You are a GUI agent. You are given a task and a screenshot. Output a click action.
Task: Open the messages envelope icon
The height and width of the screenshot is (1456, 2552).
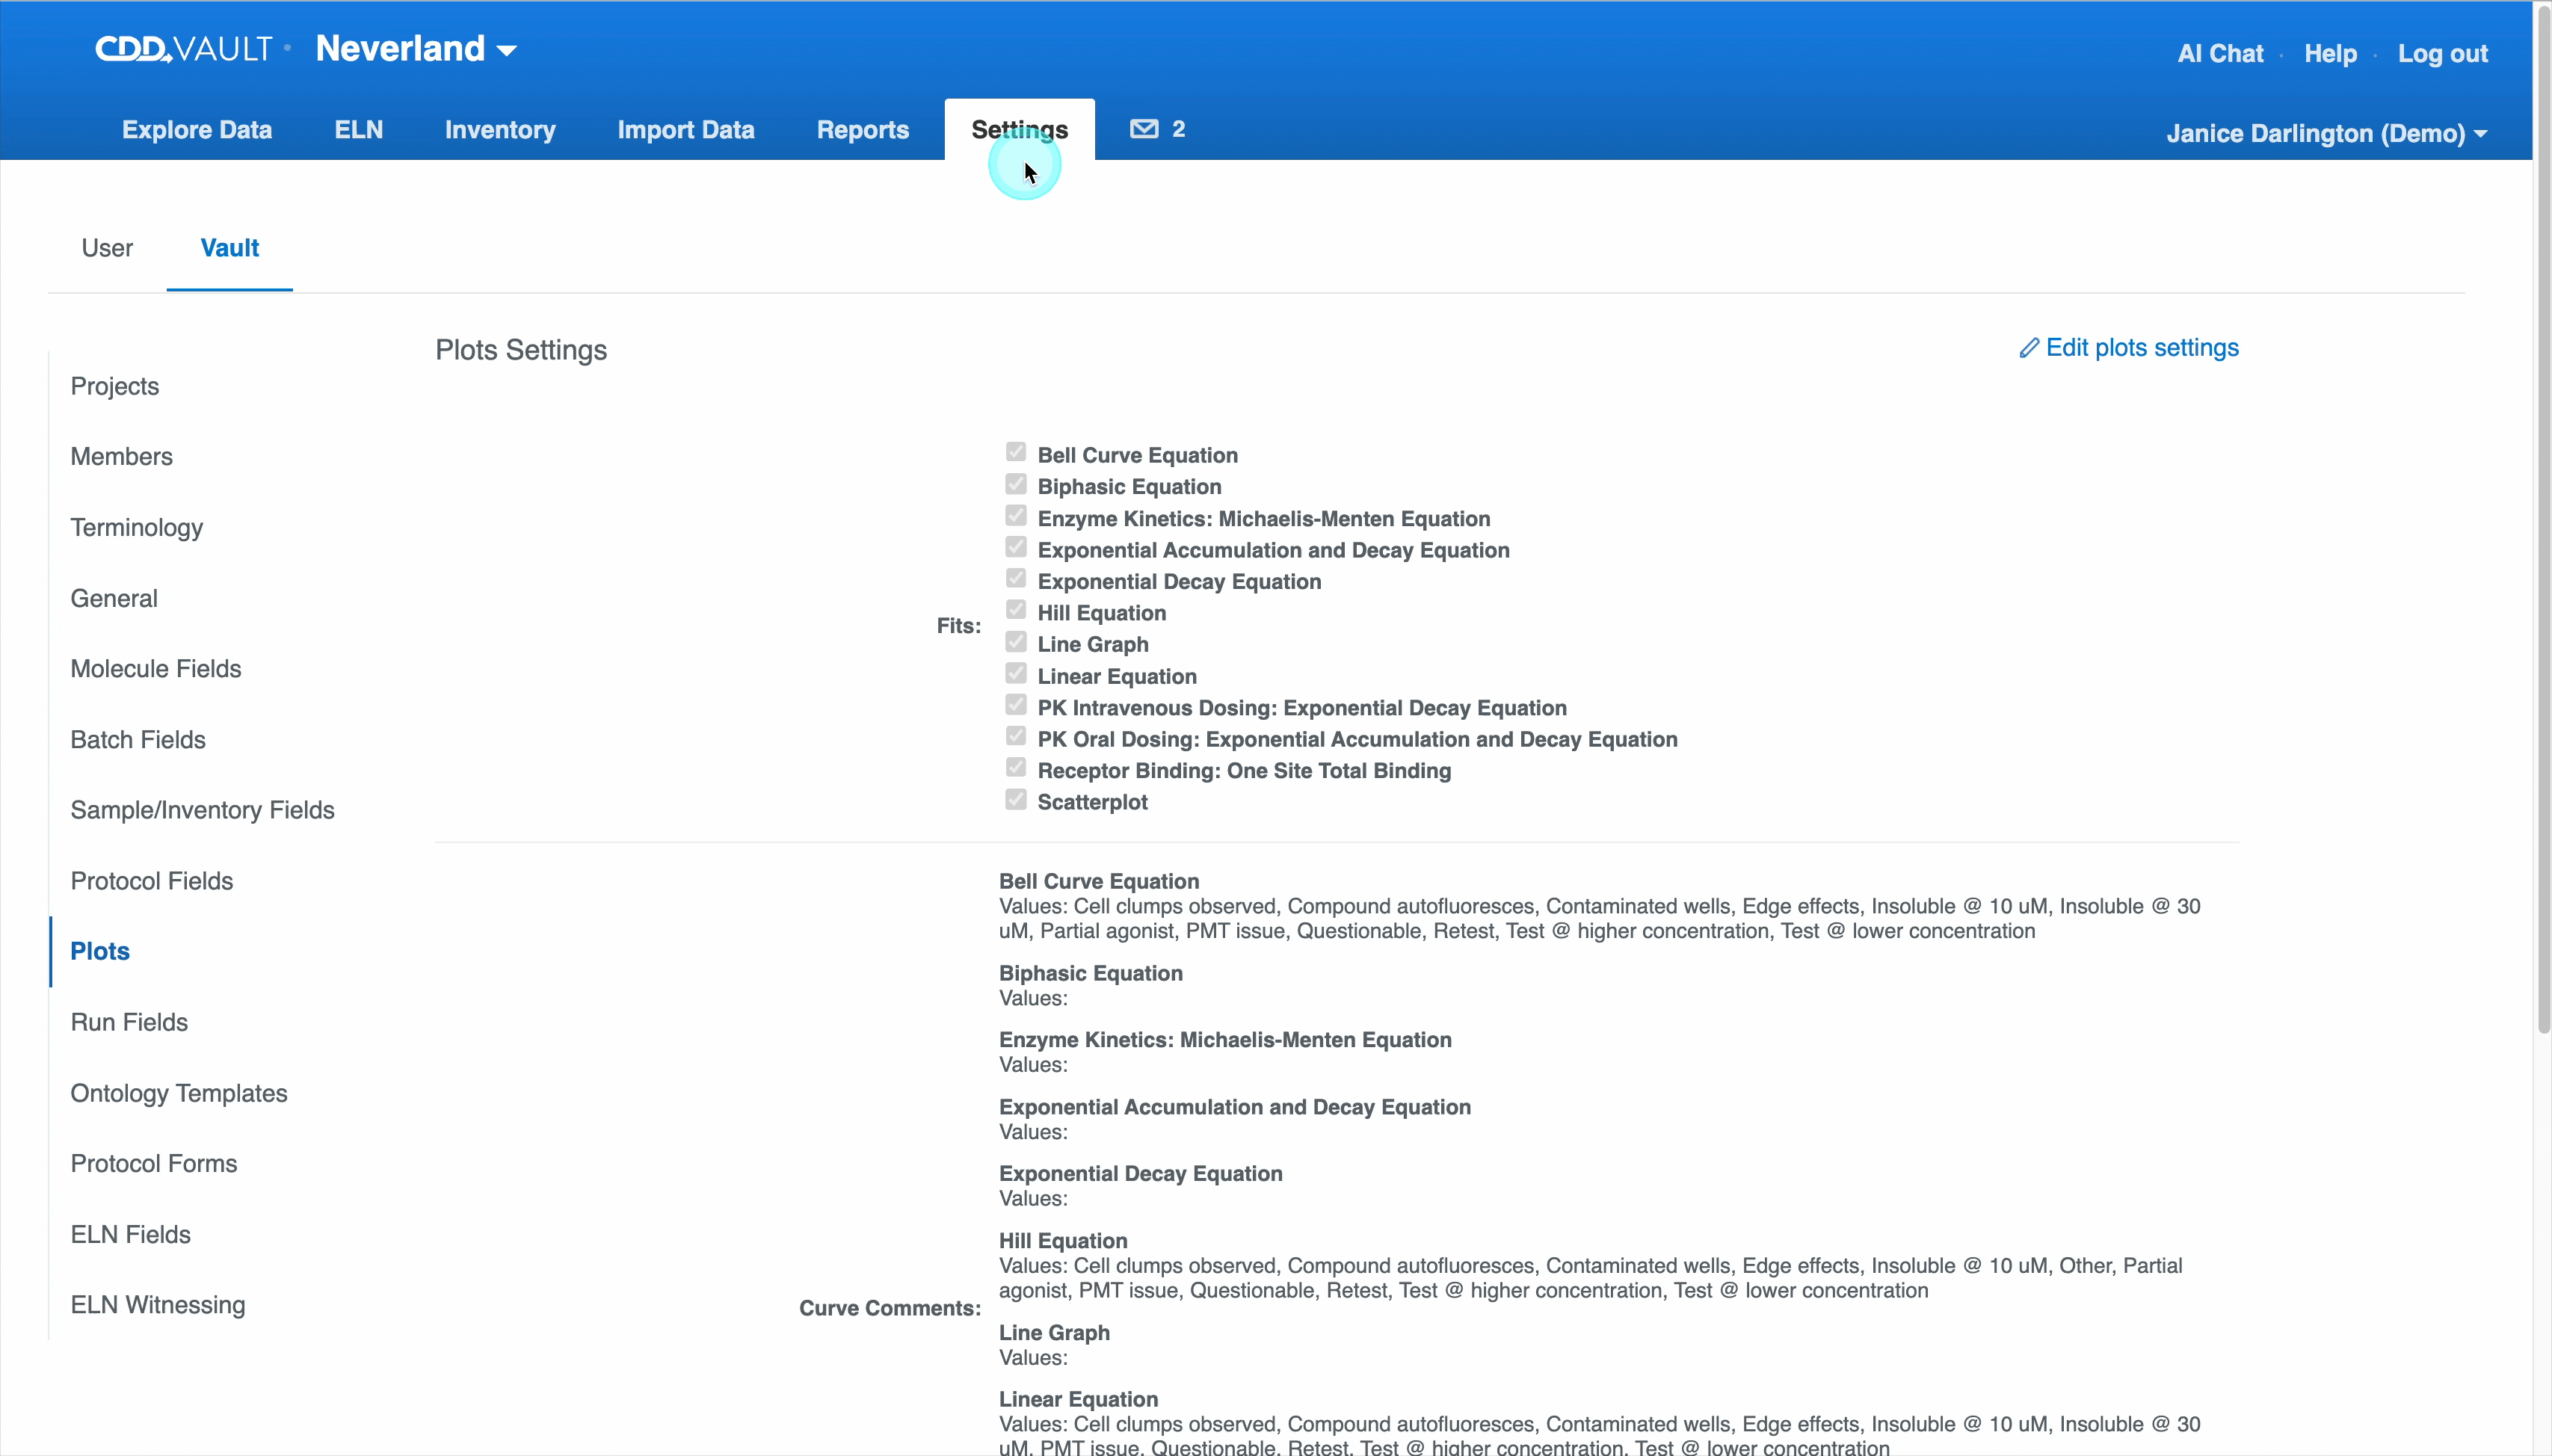point(1144,129)
